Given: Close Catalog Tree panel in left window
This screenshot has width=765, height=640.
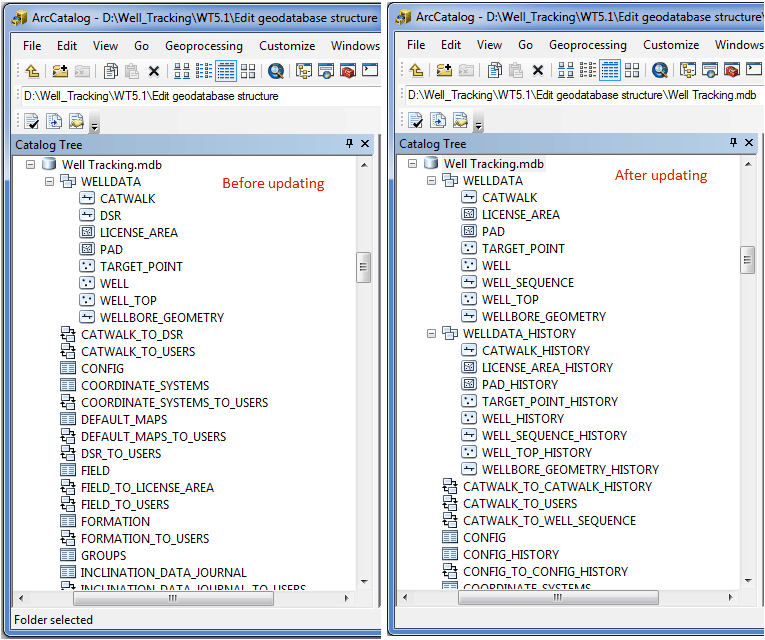Looking at the screenshot, I should pyautogui.click(x=365, y=143).
